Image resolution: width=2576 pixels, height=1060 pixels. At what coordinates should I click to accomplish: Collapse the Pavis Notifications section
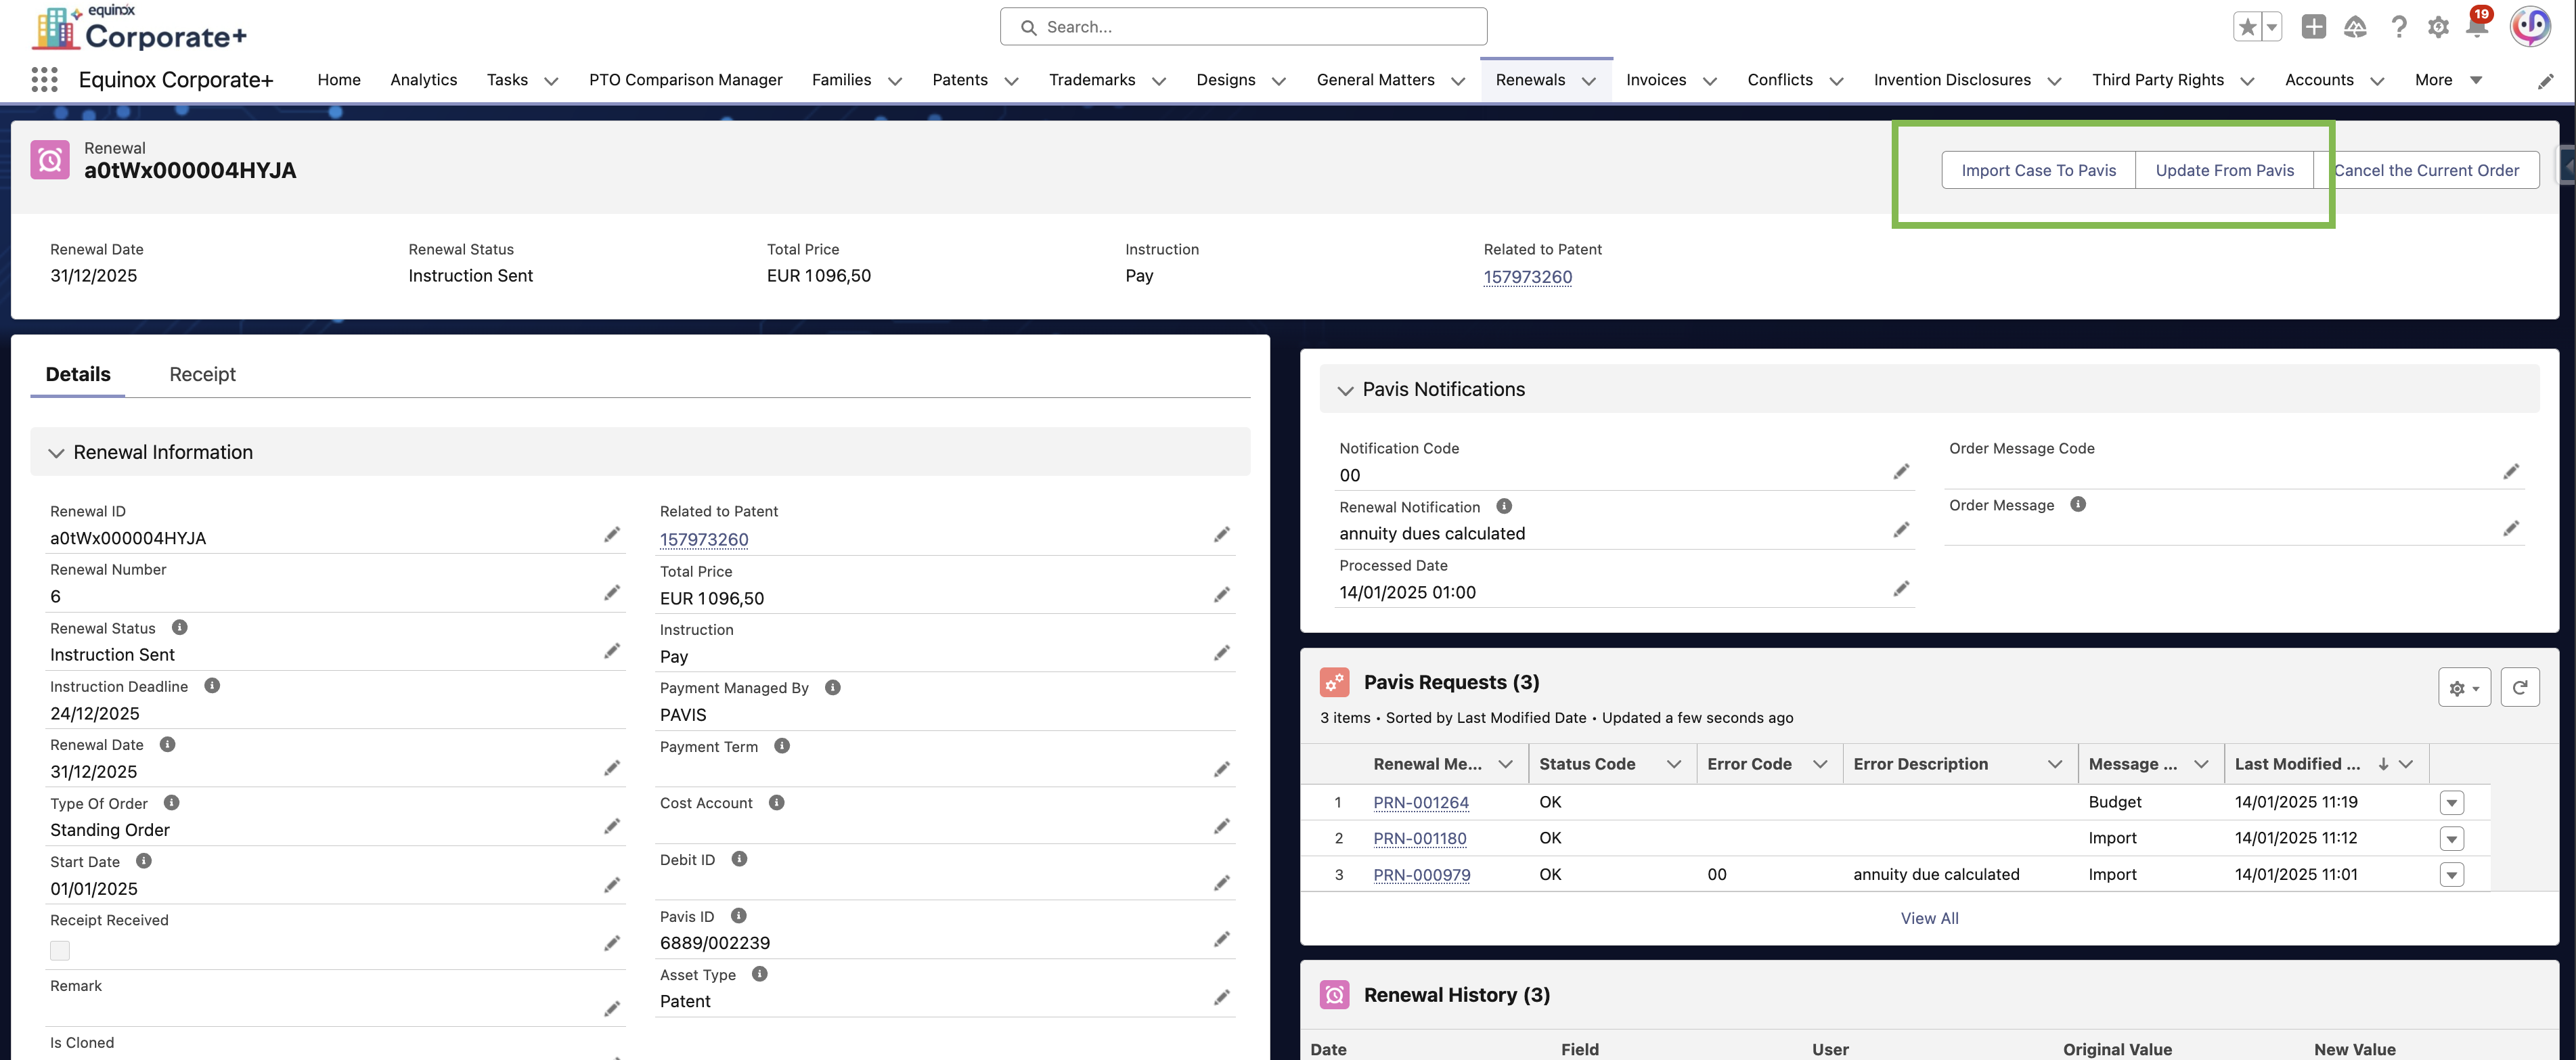[x=1345, y=390]
